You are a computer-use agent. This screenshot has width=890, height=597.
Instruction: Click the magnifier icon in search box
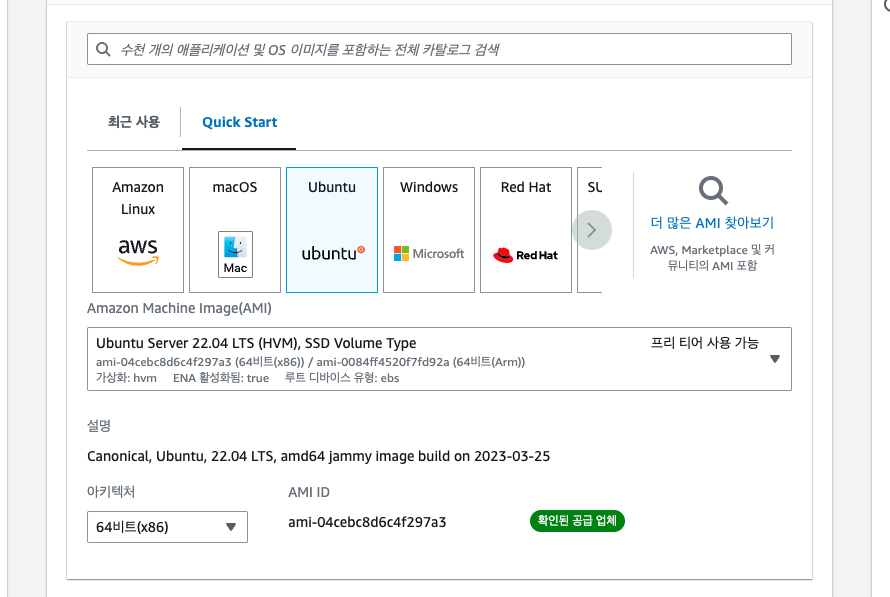tap(103, 49)
